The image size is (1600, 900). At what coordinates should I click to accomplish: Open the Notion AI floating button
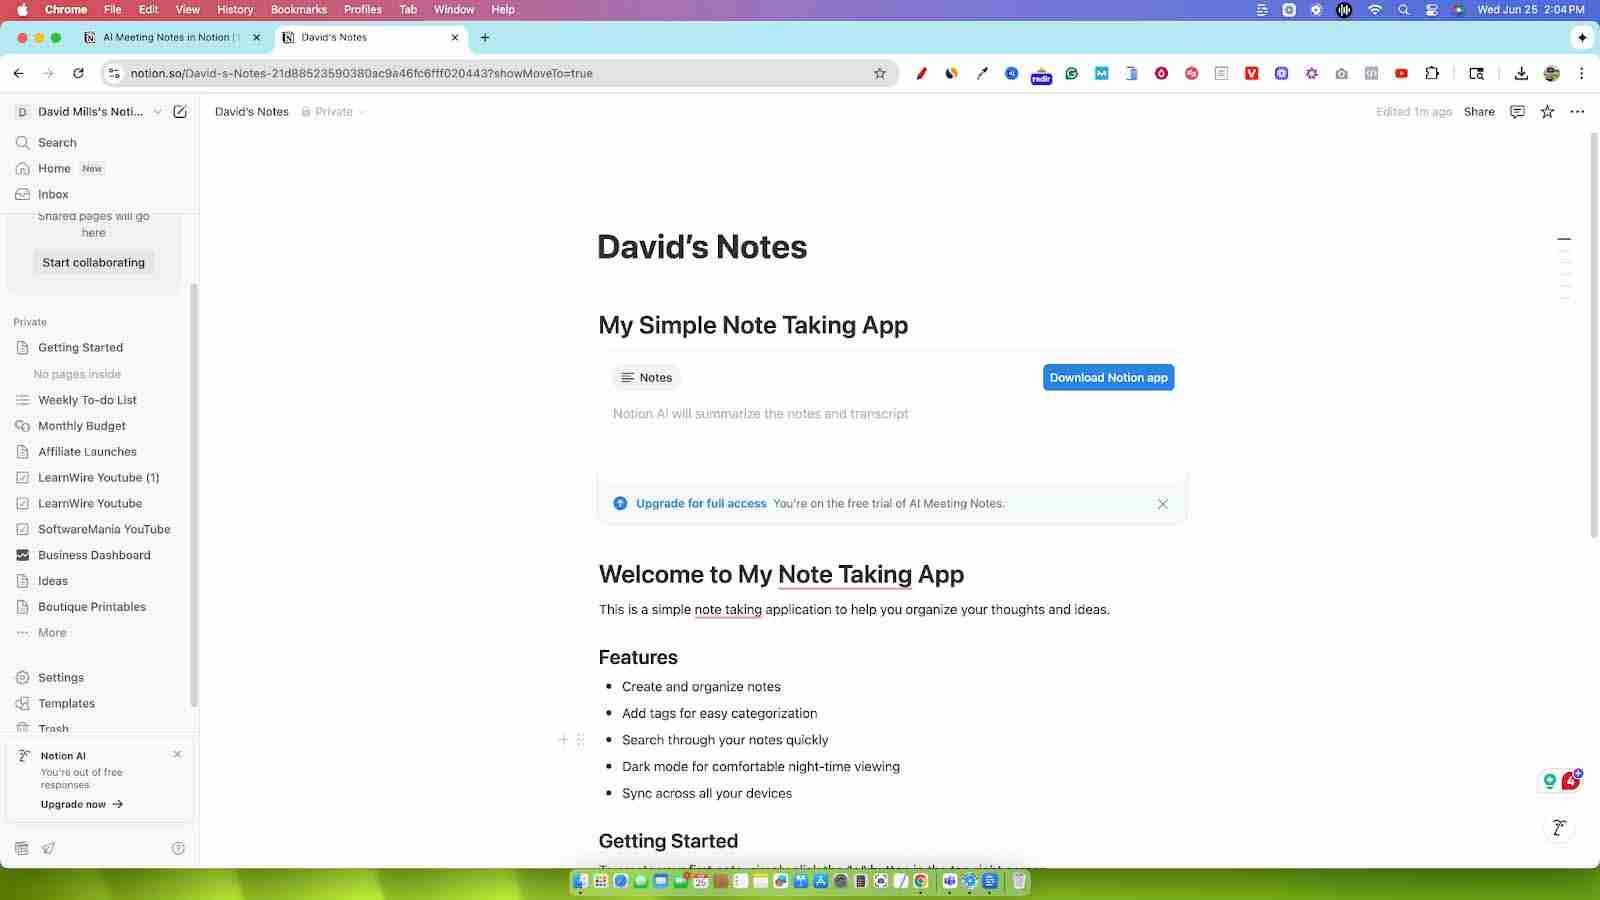[1558, 827]
